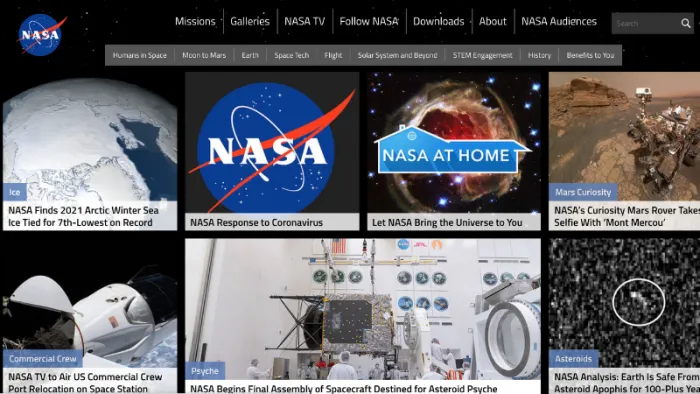The width and height of the screenshot is (700, 394).
Task: Click the Psyche category tag
Action: pyautogui.click(x=205, y=371)
